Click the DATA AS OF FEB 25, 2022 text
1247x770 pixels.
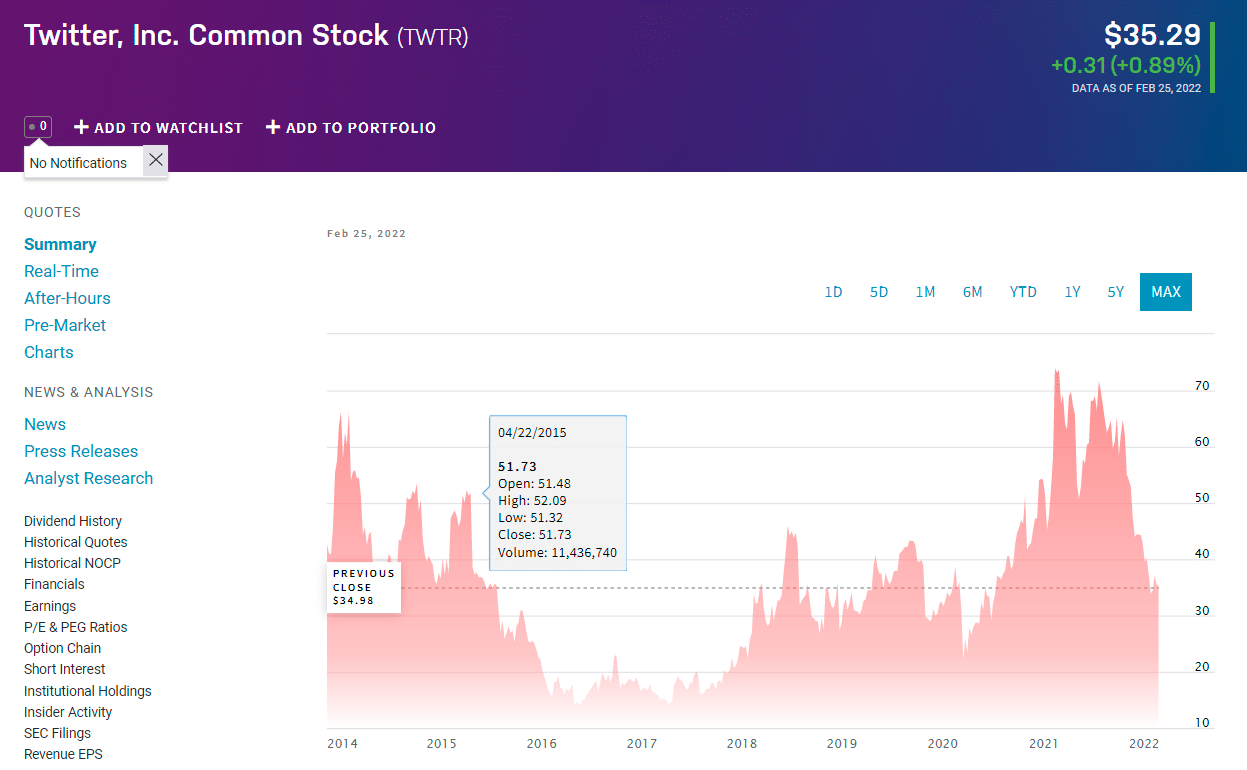[1136, 88]
